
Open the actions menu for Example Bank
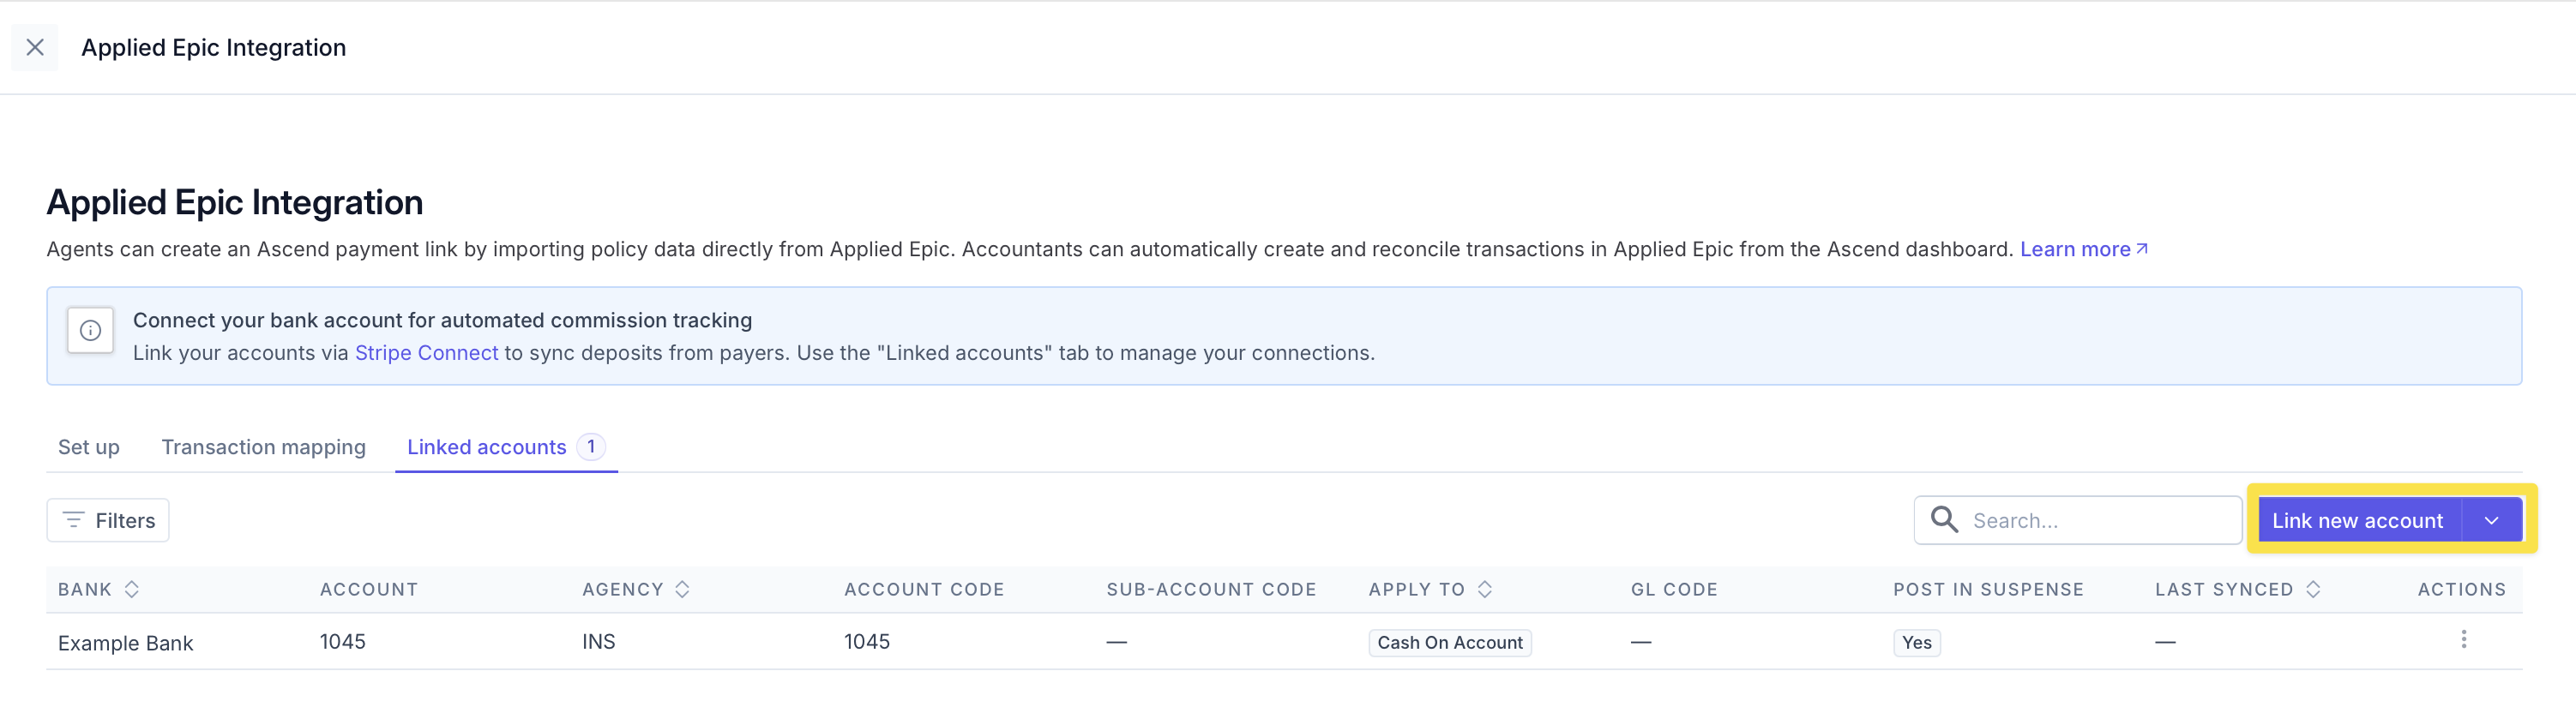point(2463,639)
